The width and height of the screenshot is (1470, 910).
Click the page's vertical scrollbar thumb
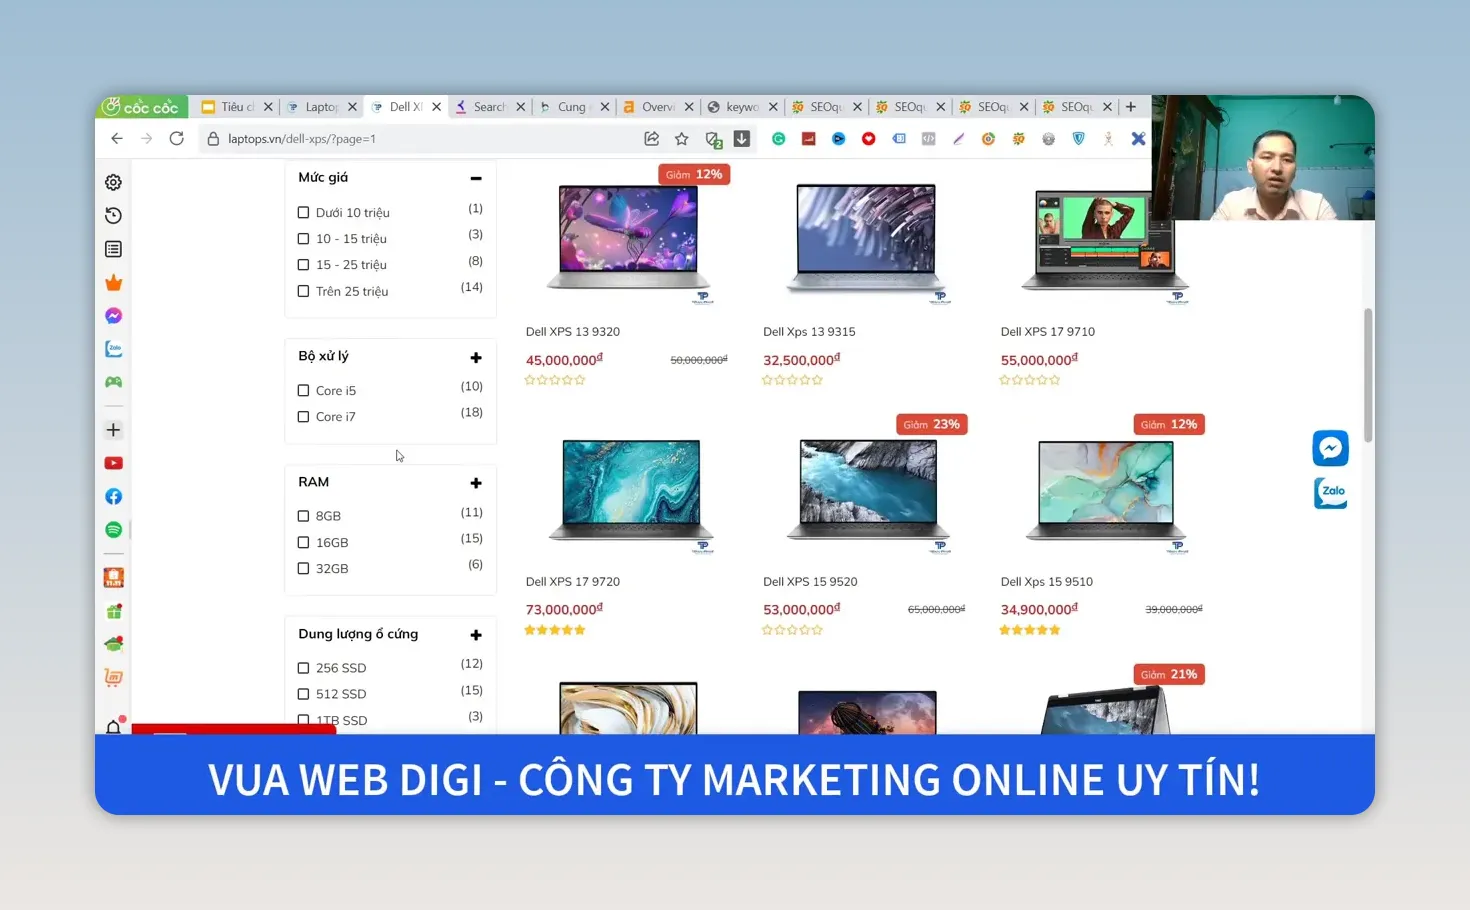click(x=1368, y=375)
